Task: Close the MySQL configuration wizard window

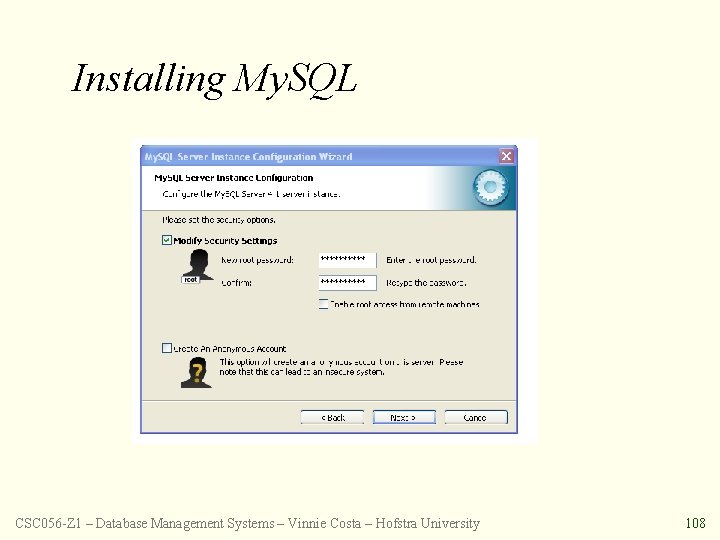Action: (506, 156)
